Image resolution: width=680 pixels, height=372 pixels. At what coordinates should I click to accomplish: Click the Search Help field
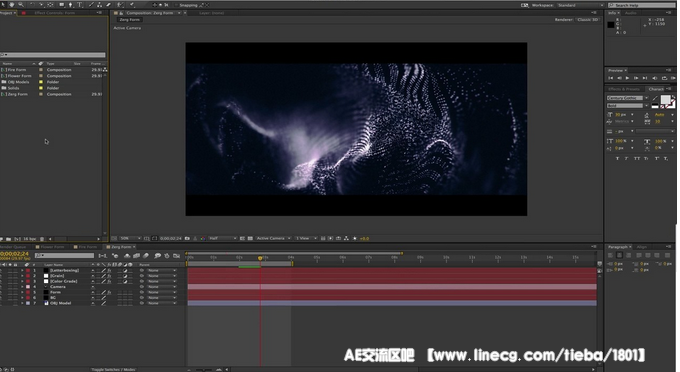point(641,5)
